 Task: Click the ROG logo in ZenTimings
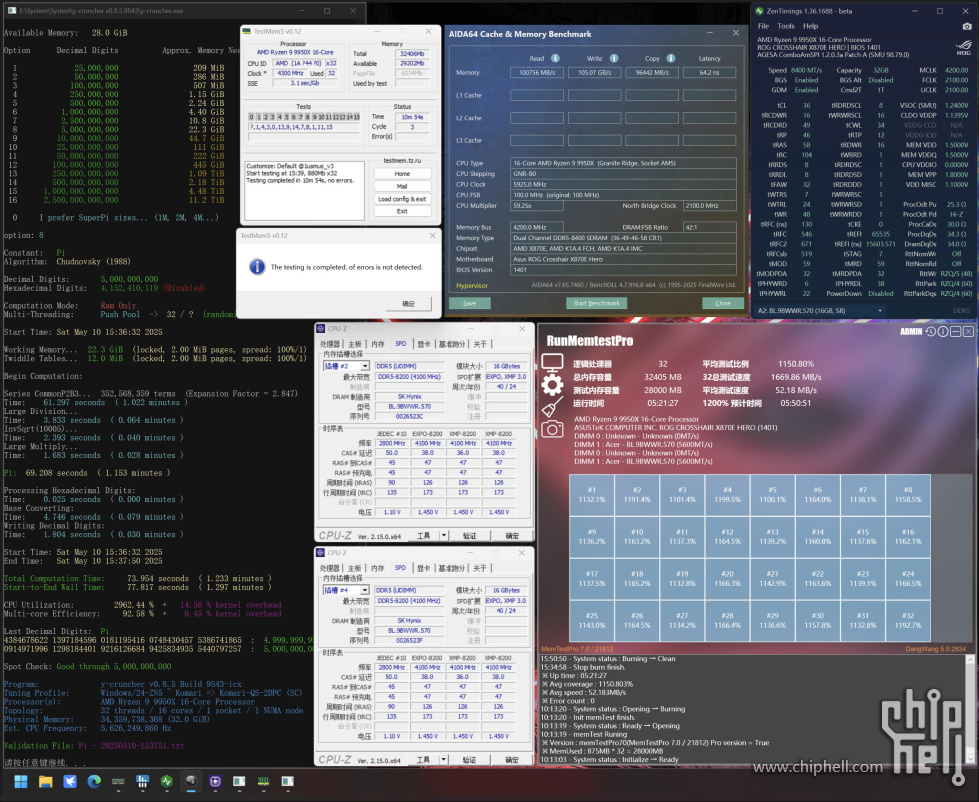[963, 48]
